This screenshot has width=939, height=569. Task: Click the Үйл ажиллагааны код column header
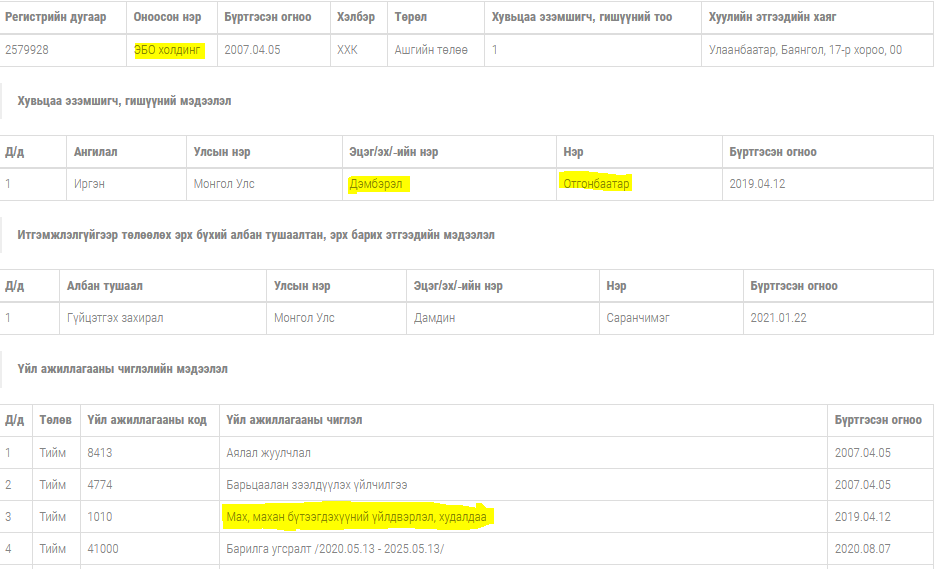(147, 420)
